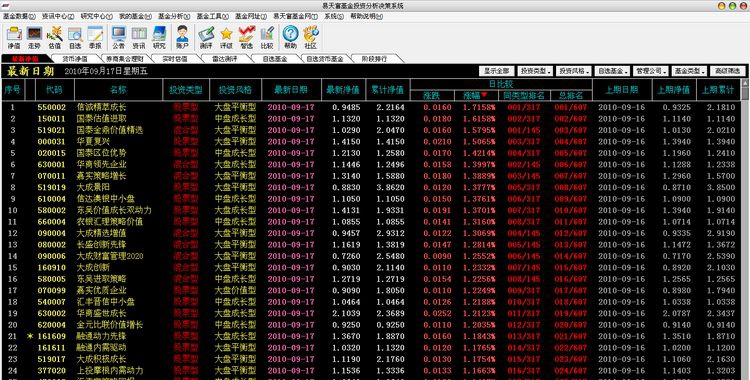Open the 季报 quarterly report icon

95,38
